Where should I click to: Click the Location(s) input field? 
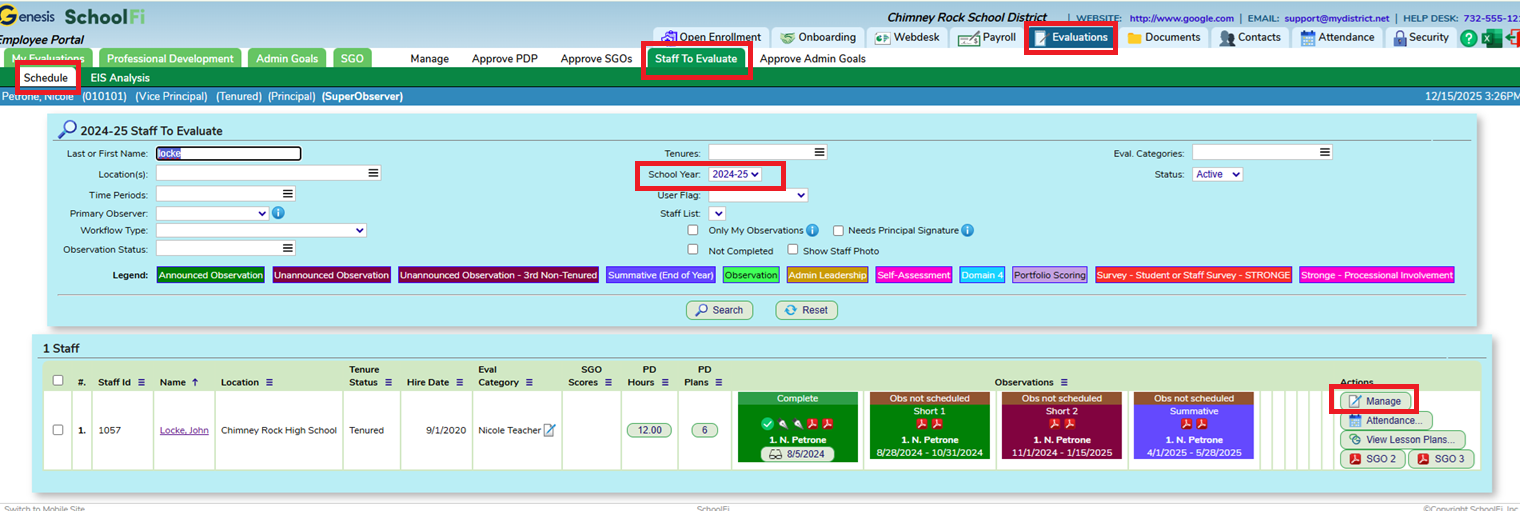click(268, 173)
